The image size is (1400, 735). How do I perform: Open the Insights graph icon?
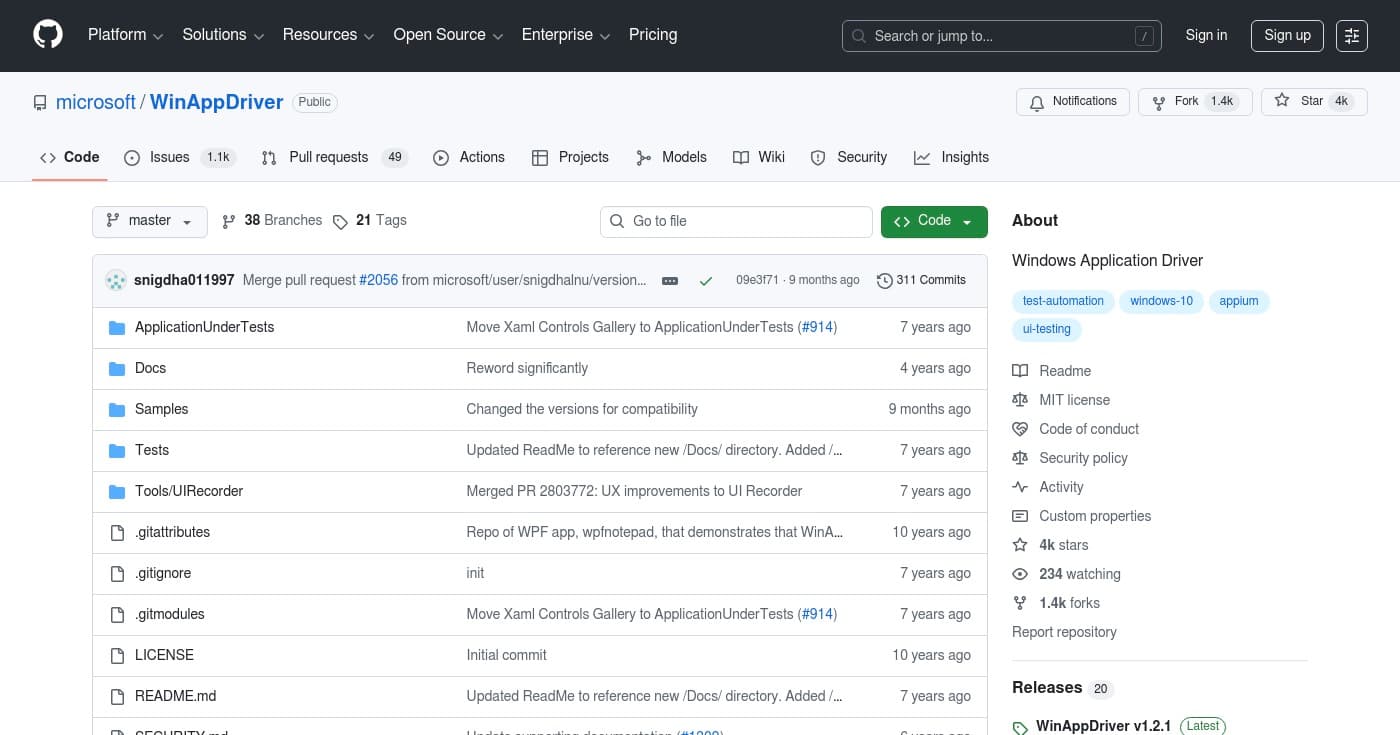(922, 157)
